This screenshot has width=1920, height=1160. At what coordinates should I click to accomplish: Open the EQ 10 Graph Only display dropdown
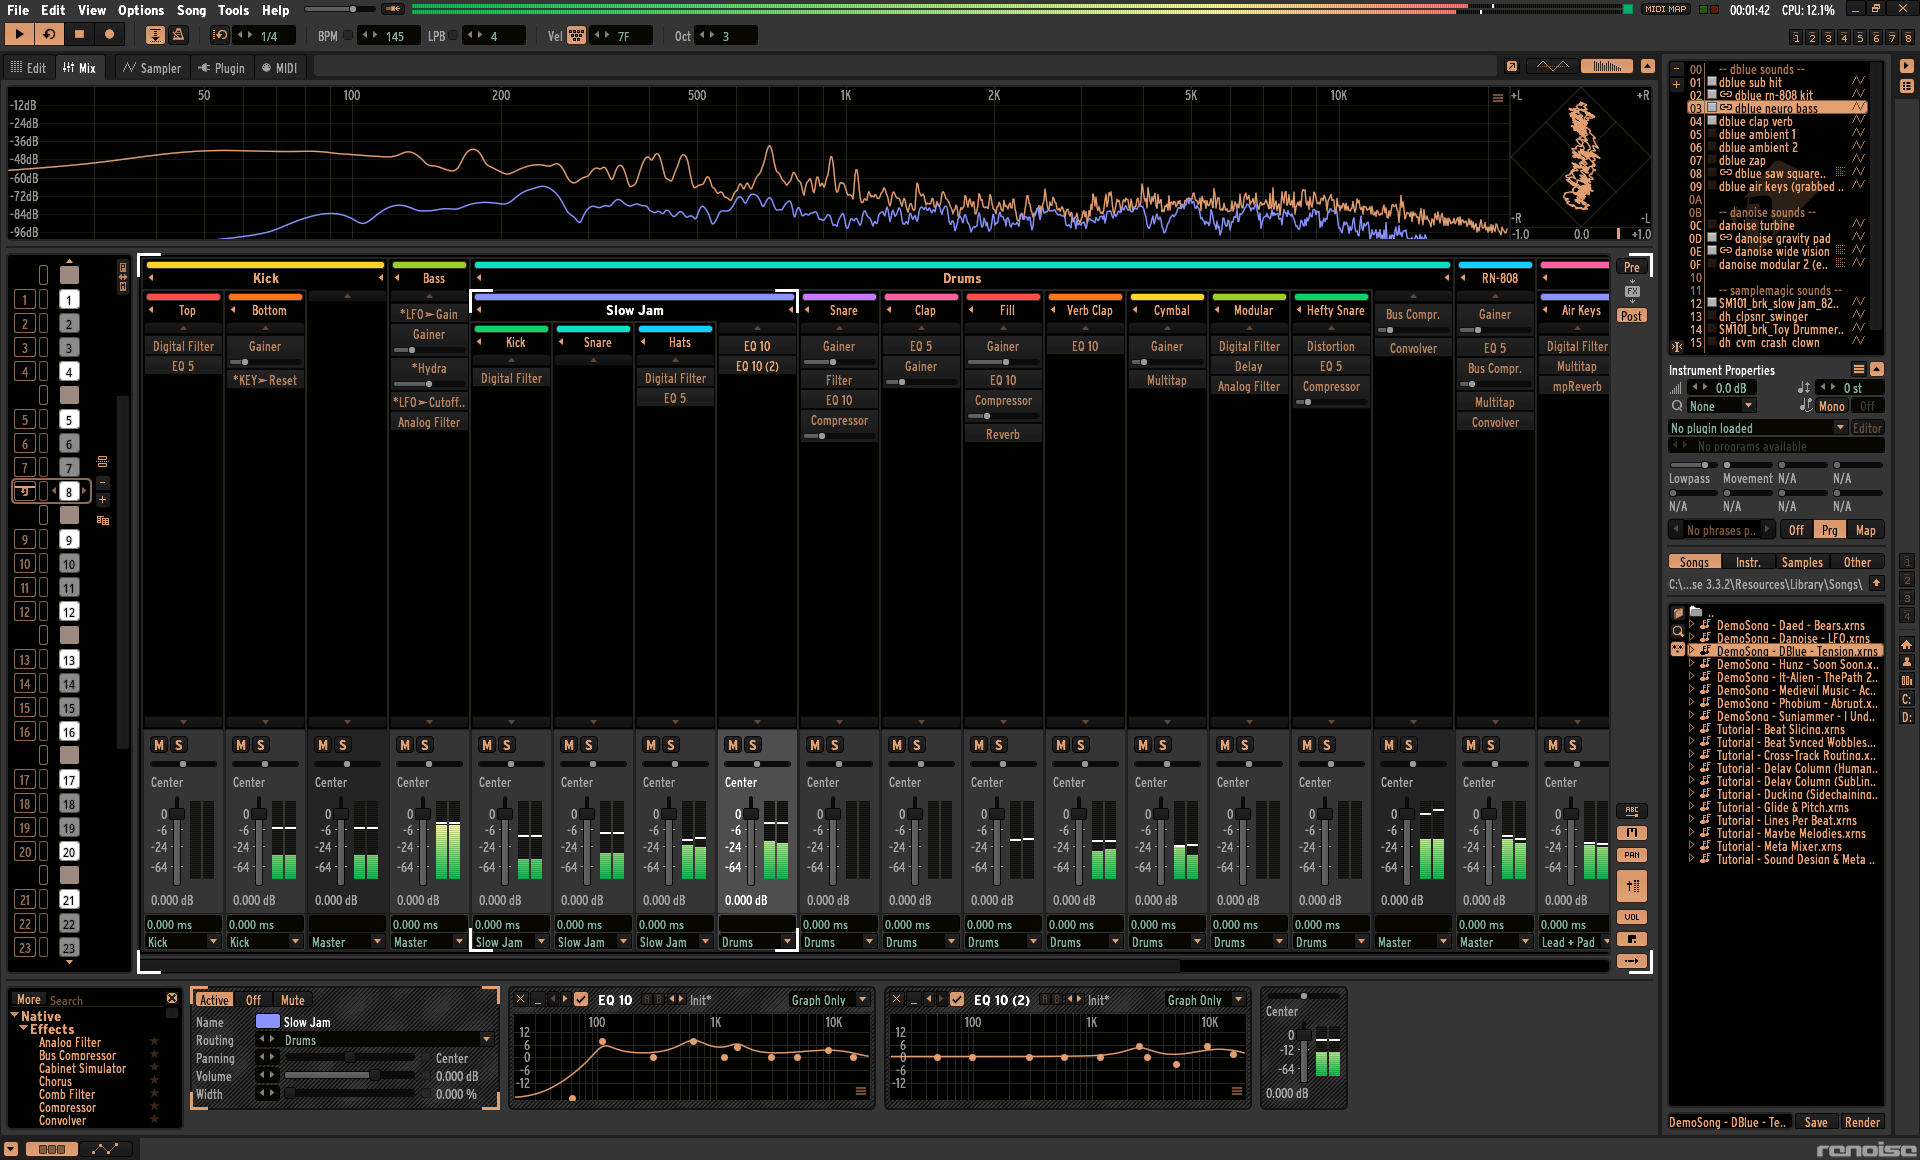point(829,1000)
